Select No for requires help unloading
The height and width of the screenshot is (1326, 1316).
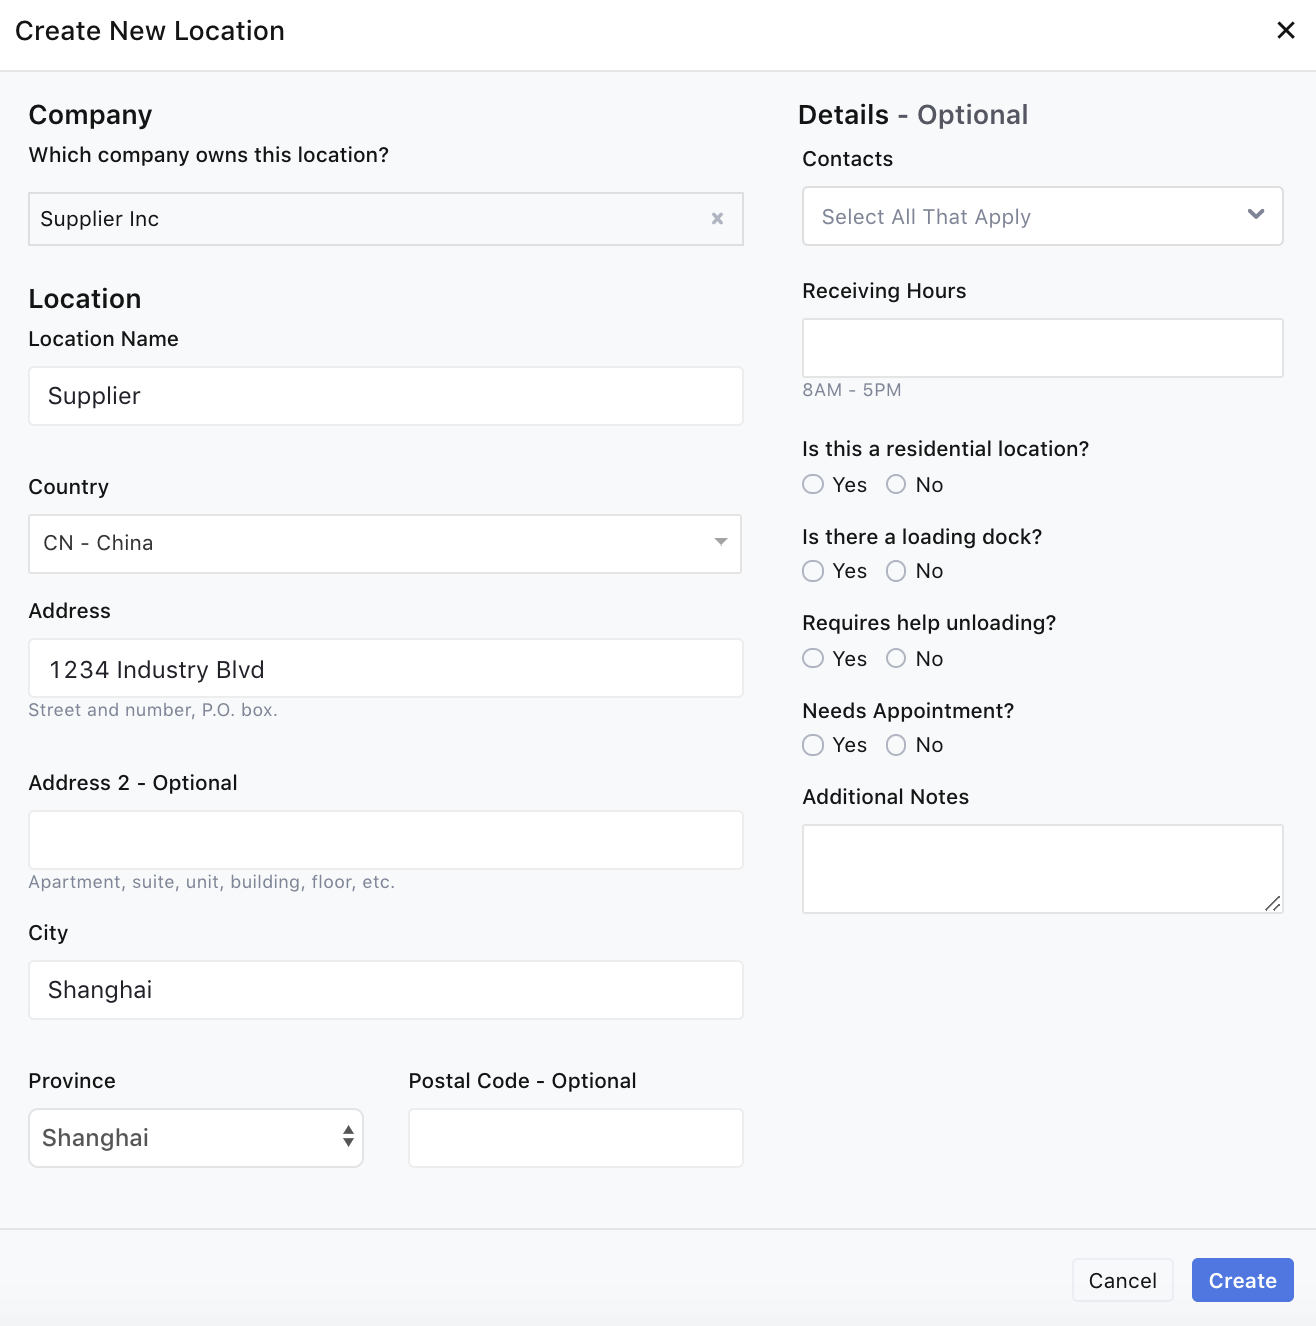897,659
